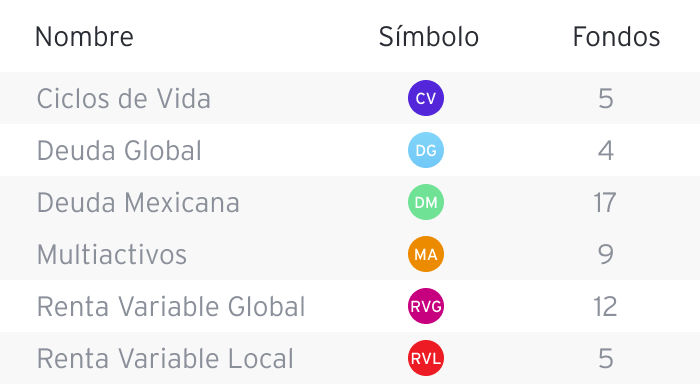Open the Deuda Global row name
Screen dimensions: 700x384
119,151
